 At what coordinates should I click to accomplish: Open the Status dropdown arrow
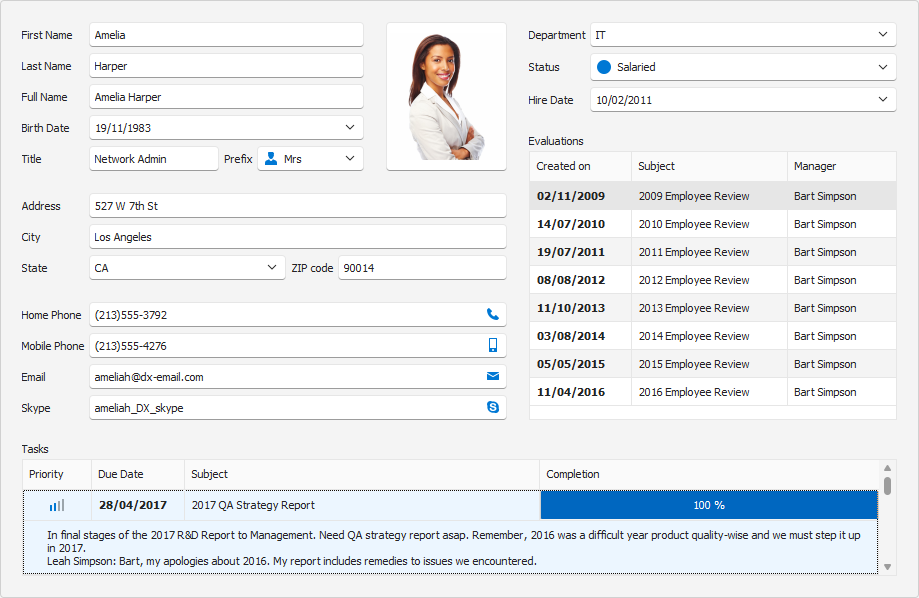pyautogui.click(x=883, y=67)
